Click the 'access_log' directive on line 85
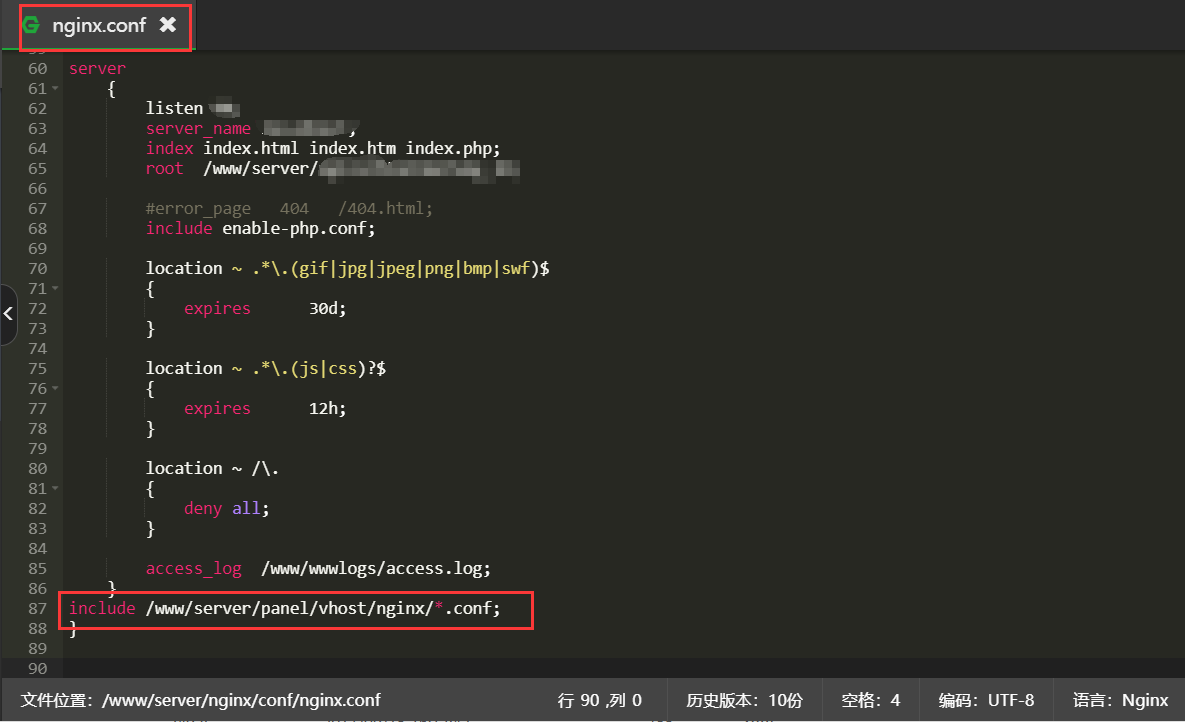The width and height of the screenshot is (1185, 722). tap(193, 569)
